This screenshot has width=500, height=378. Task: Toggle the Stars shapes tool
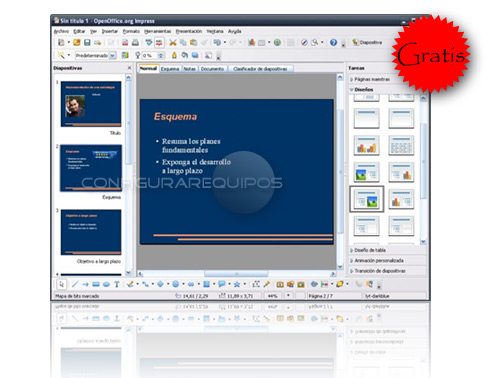pos(237,284)
